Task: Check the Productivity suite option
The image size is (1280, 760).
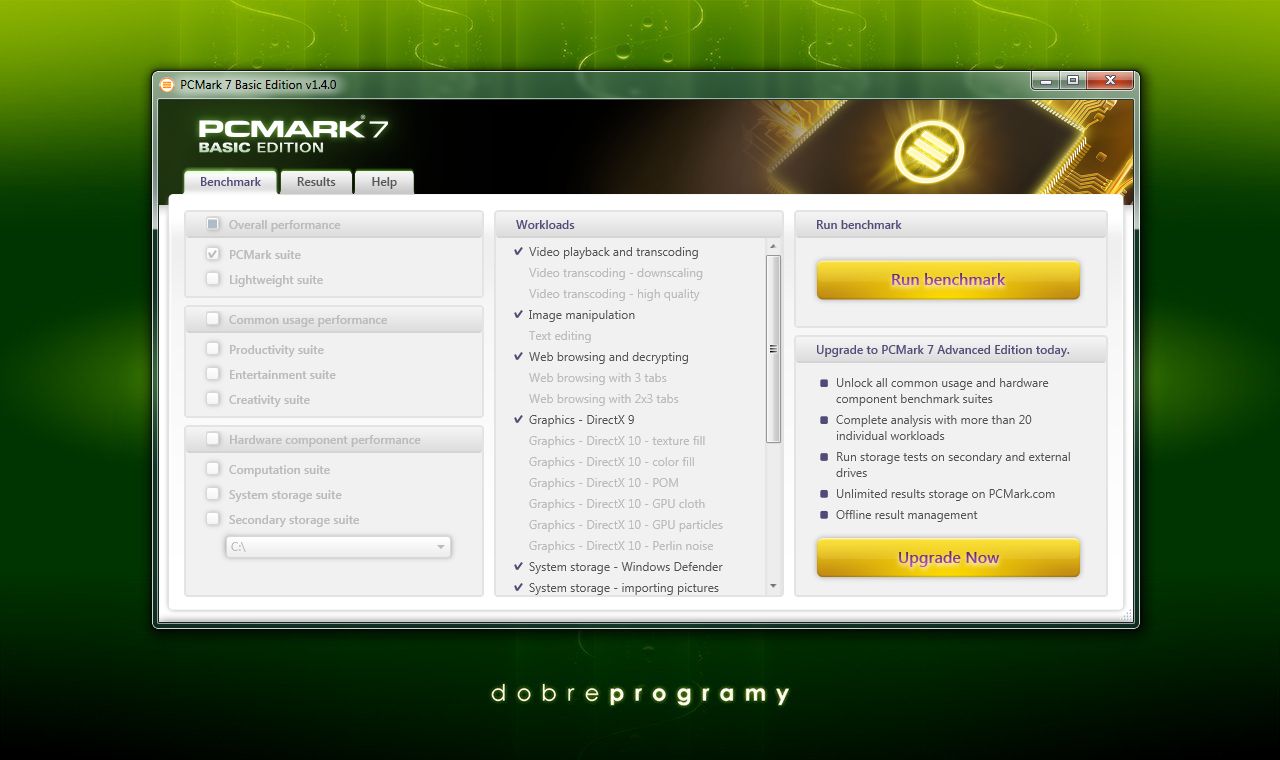Action: click(213, 349)
